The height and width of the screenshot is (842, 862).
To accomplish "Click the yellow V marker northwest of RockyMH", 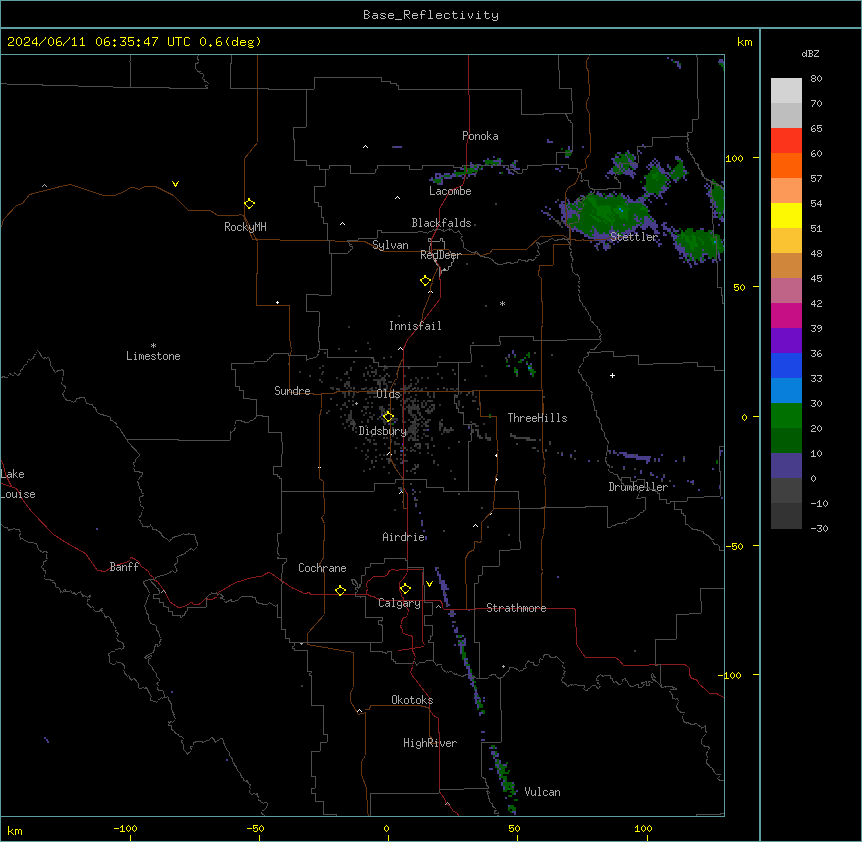I will tap(175, 184).
